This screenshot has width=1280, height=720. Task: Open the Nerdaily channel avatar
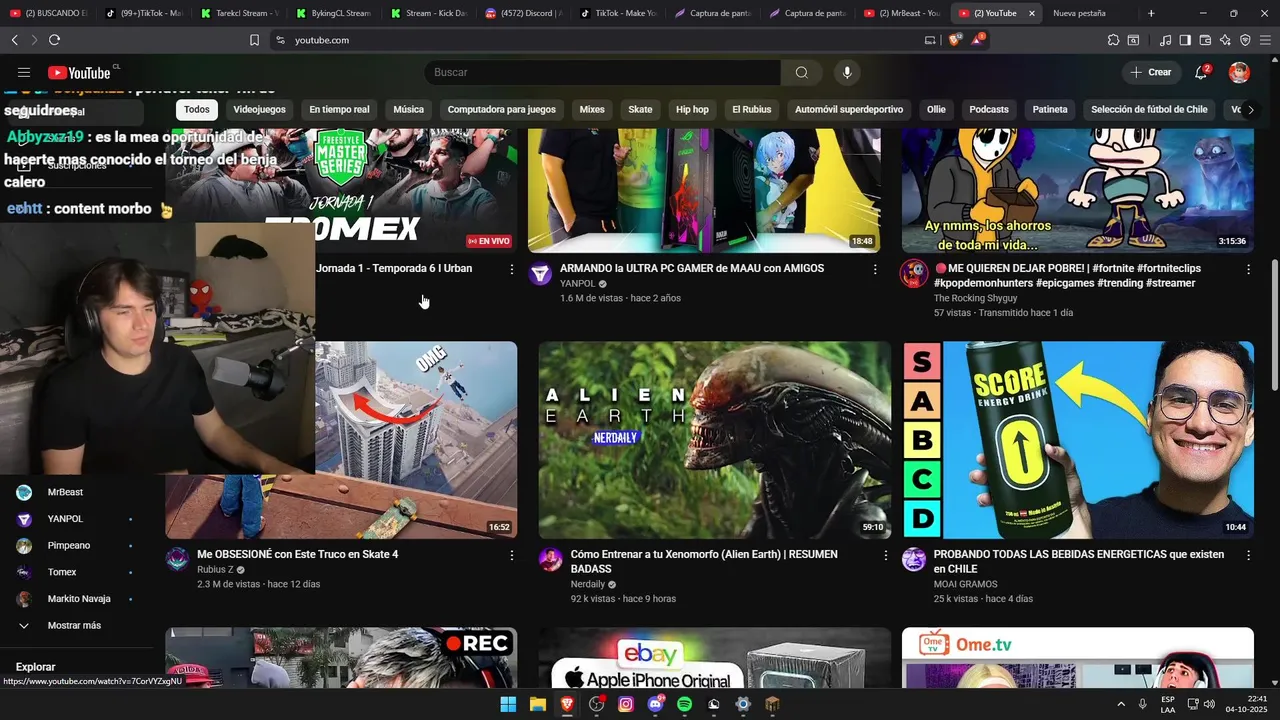coord(551,560)
